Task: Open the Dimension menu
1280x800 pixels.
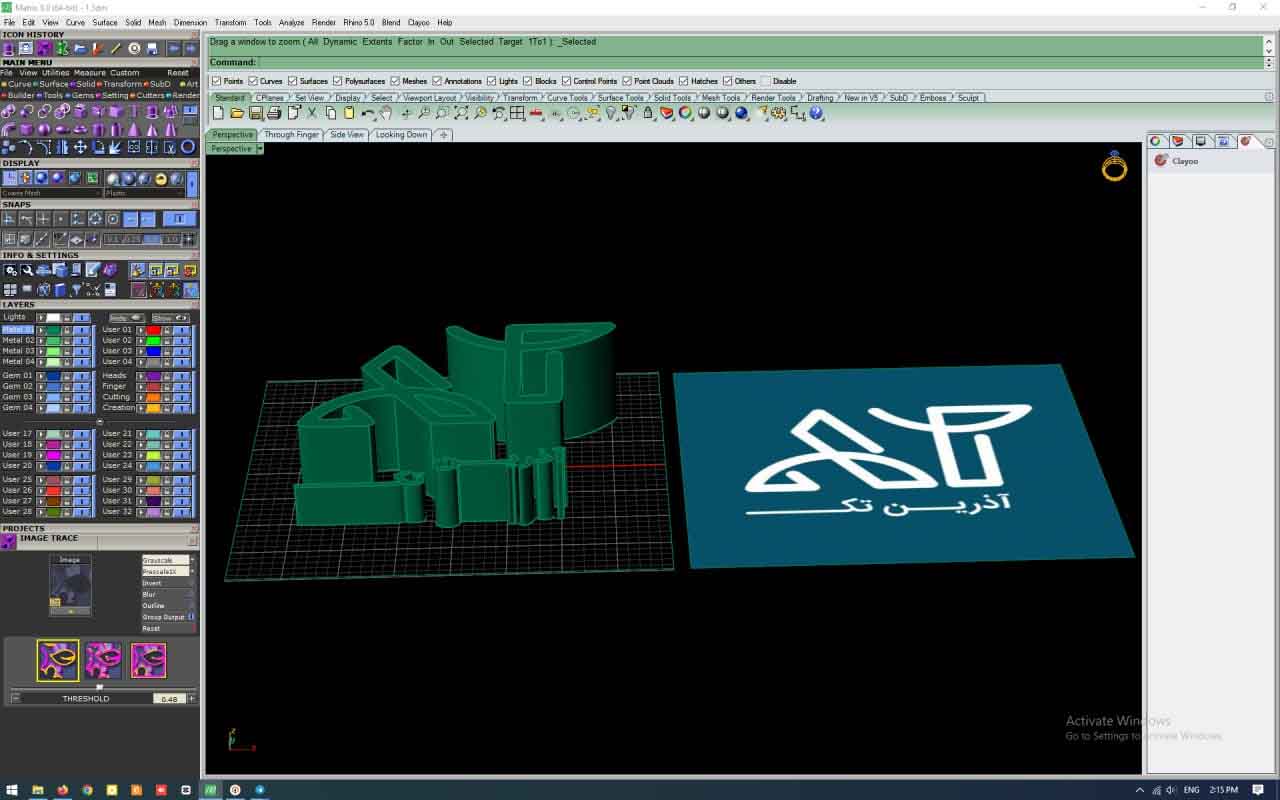Action: coord(190,22)
